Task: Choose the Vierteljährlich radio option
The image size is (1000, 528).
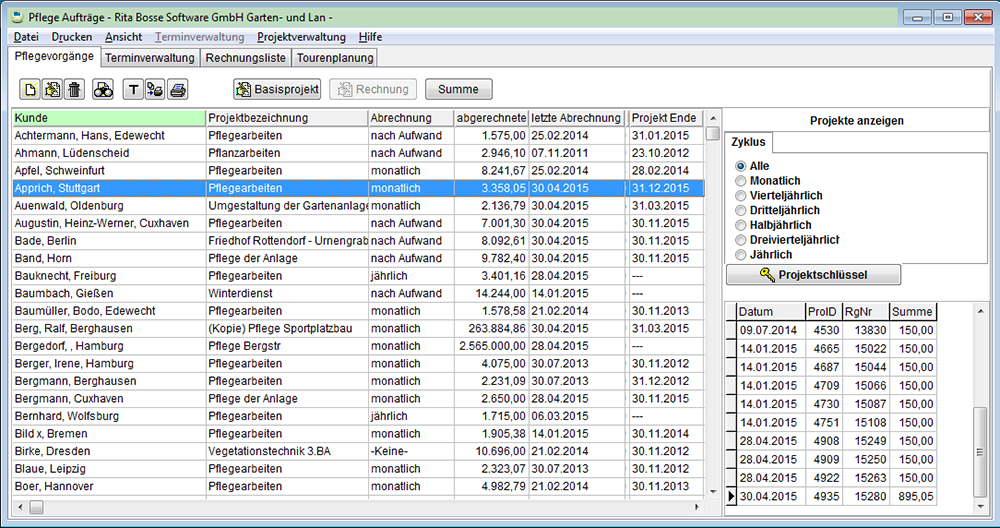Action: pyautogui.click(x=741, y=196)
